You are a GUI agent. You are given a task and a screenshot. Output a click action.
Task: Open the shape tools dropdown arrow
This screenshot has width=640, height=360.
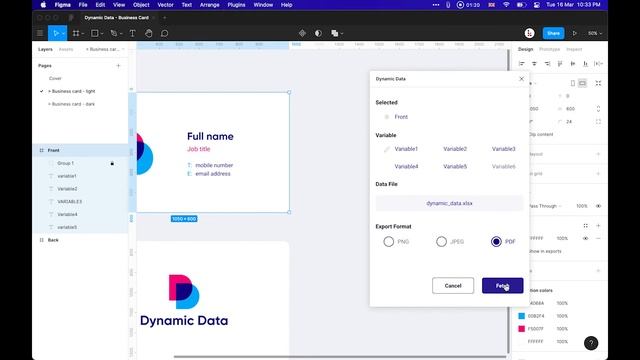click(102, 33)
